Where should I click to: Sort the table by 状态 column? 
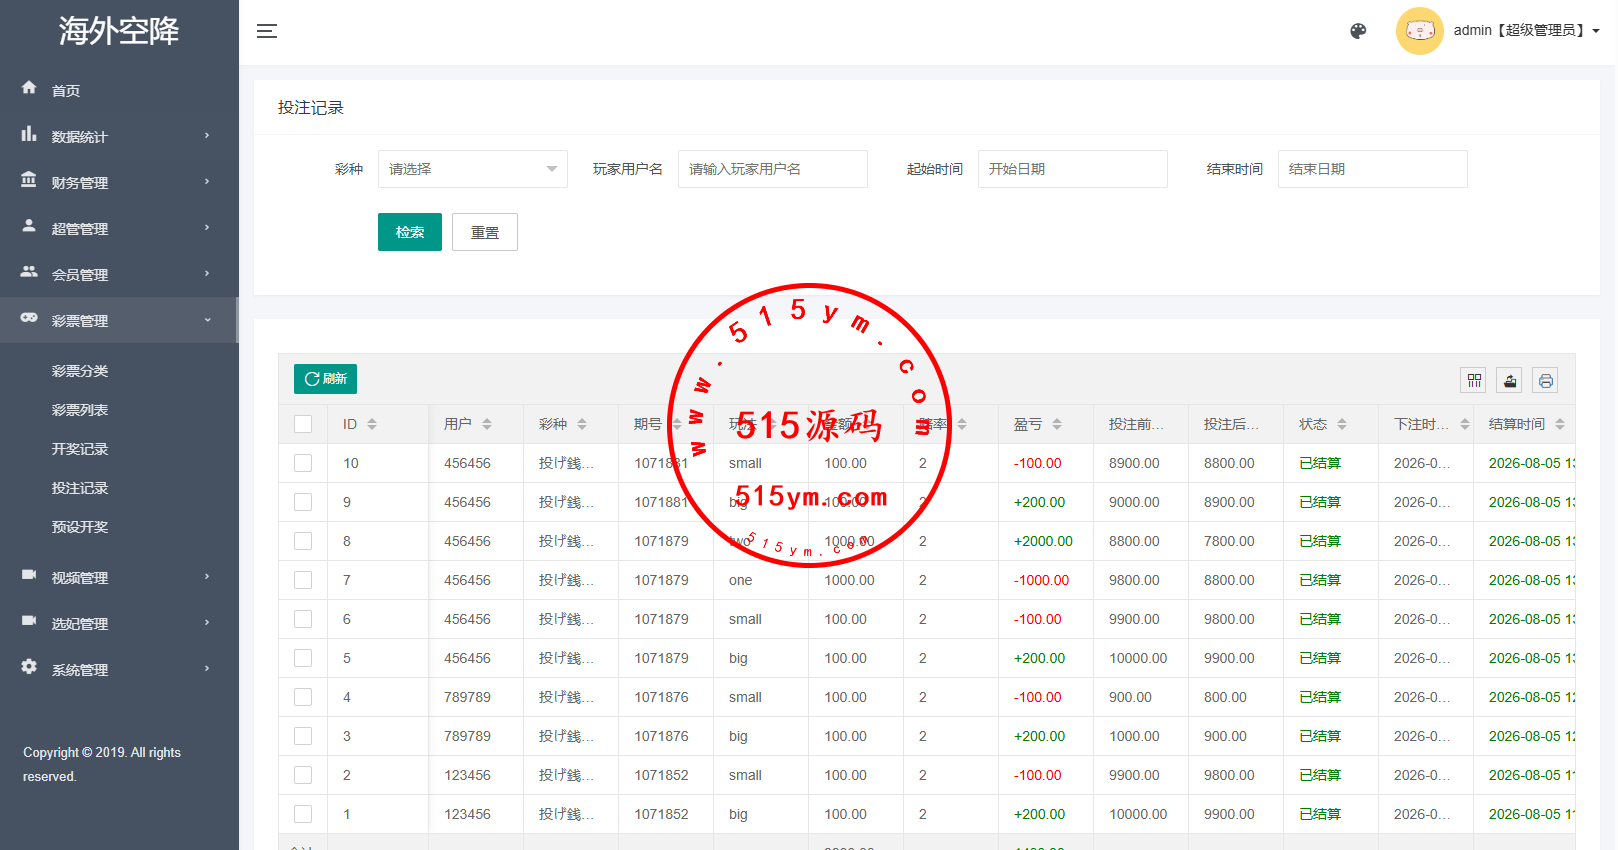(x=1342, y=424)
